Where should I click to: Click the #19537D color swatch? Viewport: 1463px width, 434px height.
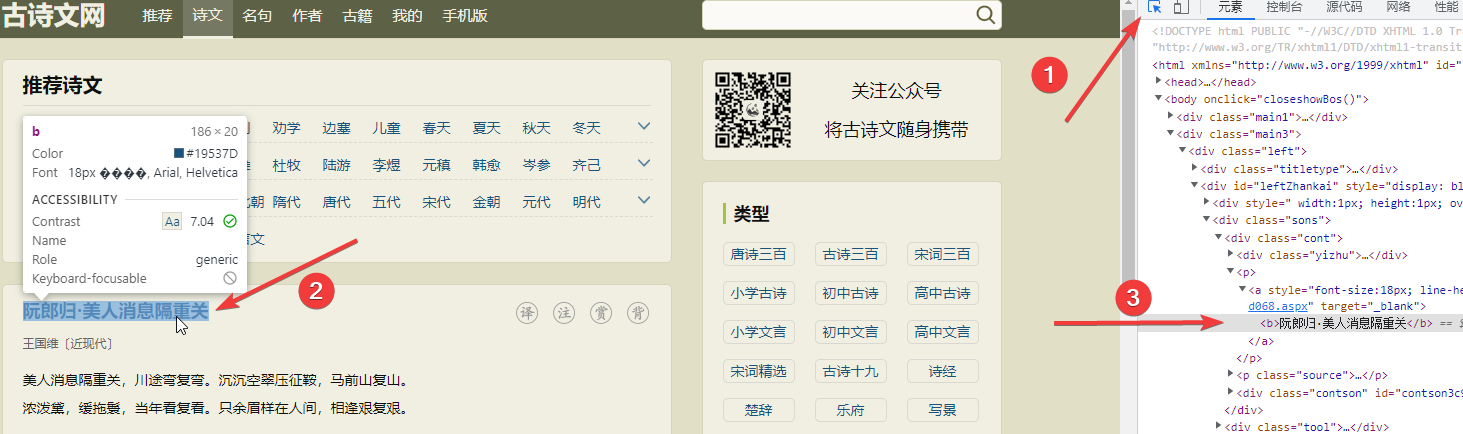pyautogui.click(x=178, y=153)
